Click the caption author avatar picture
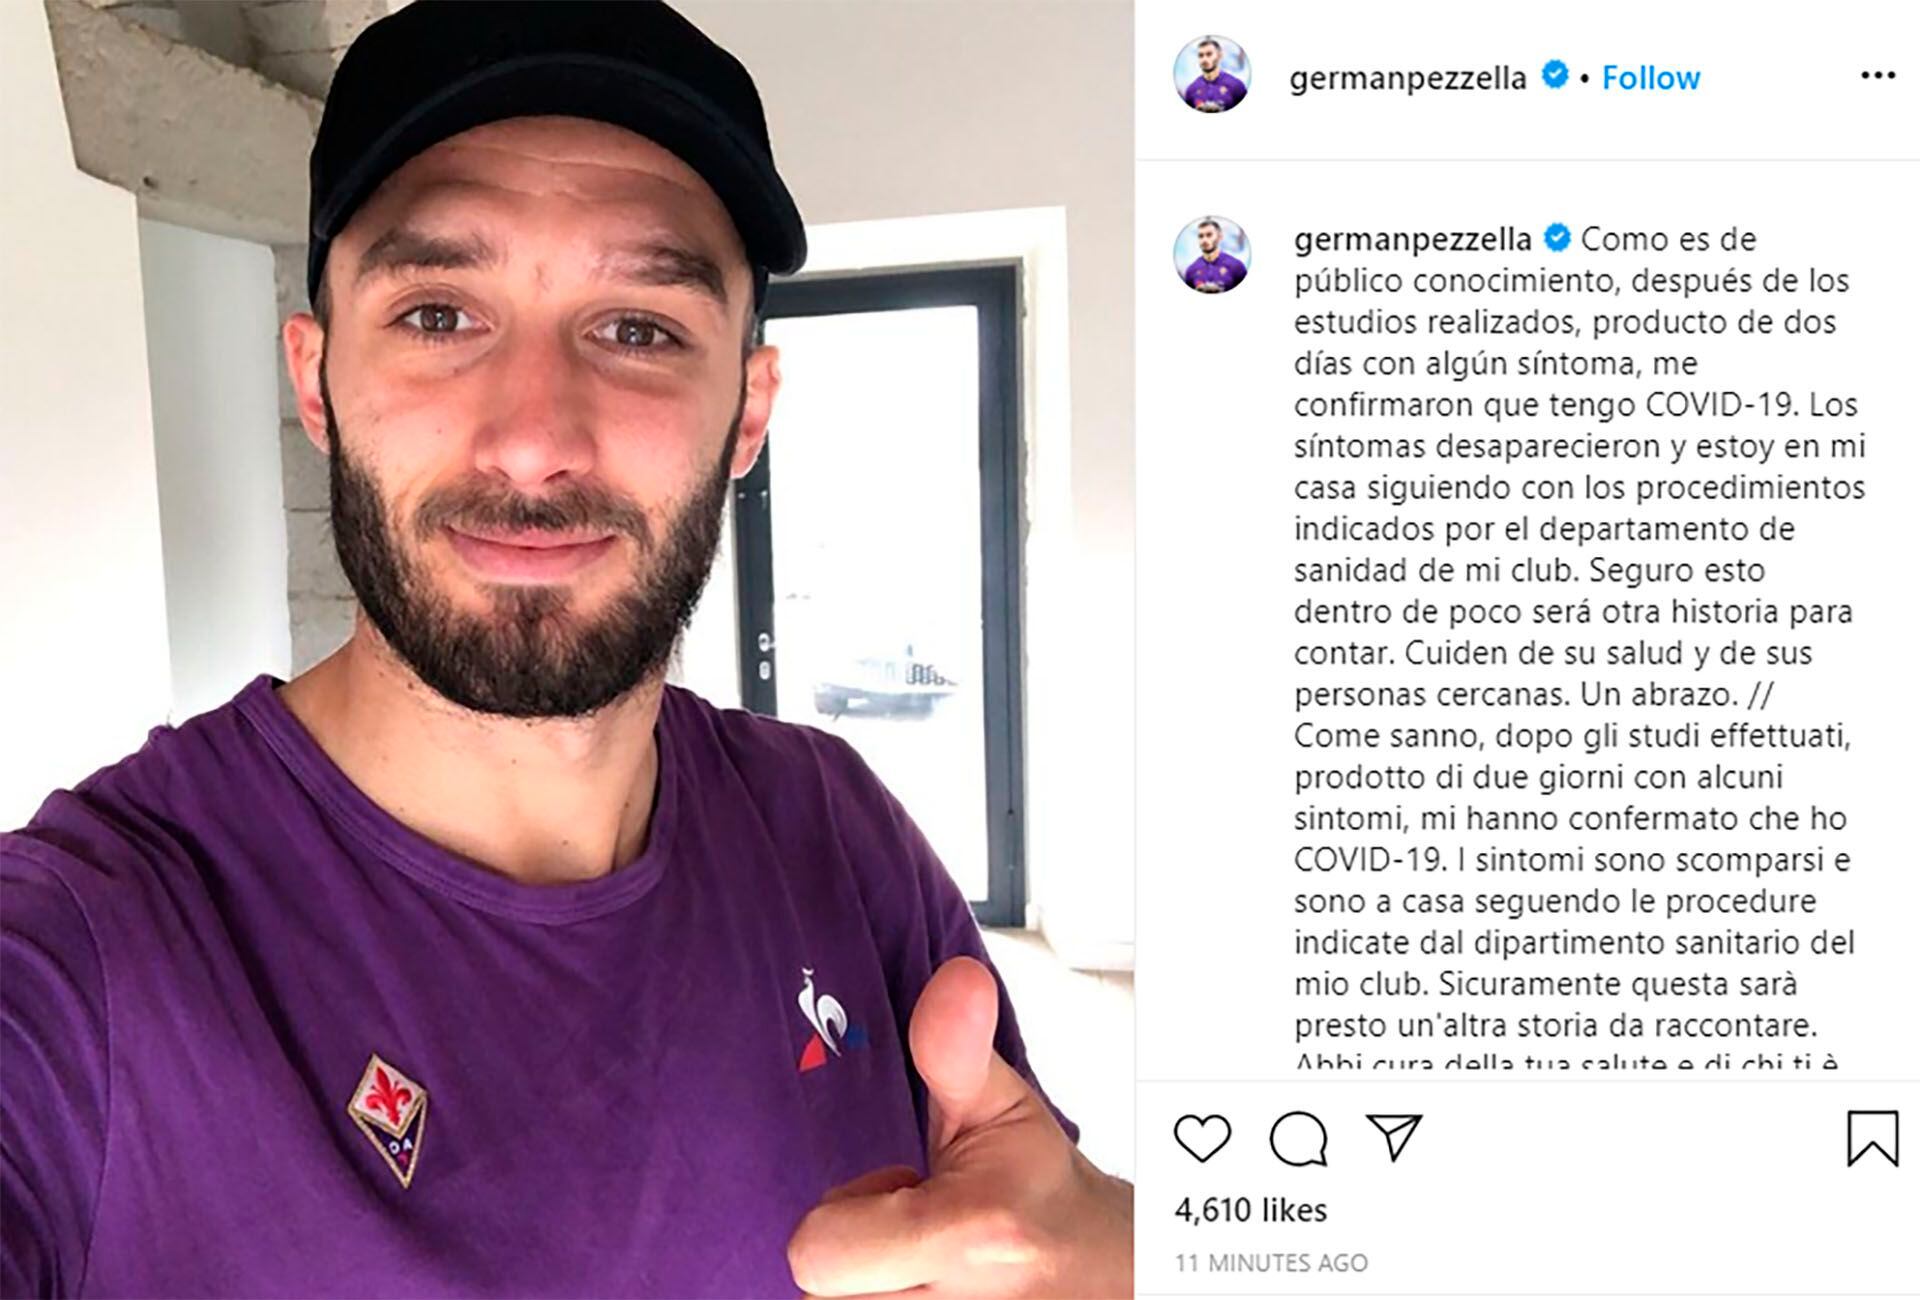 pos(1212,254)
